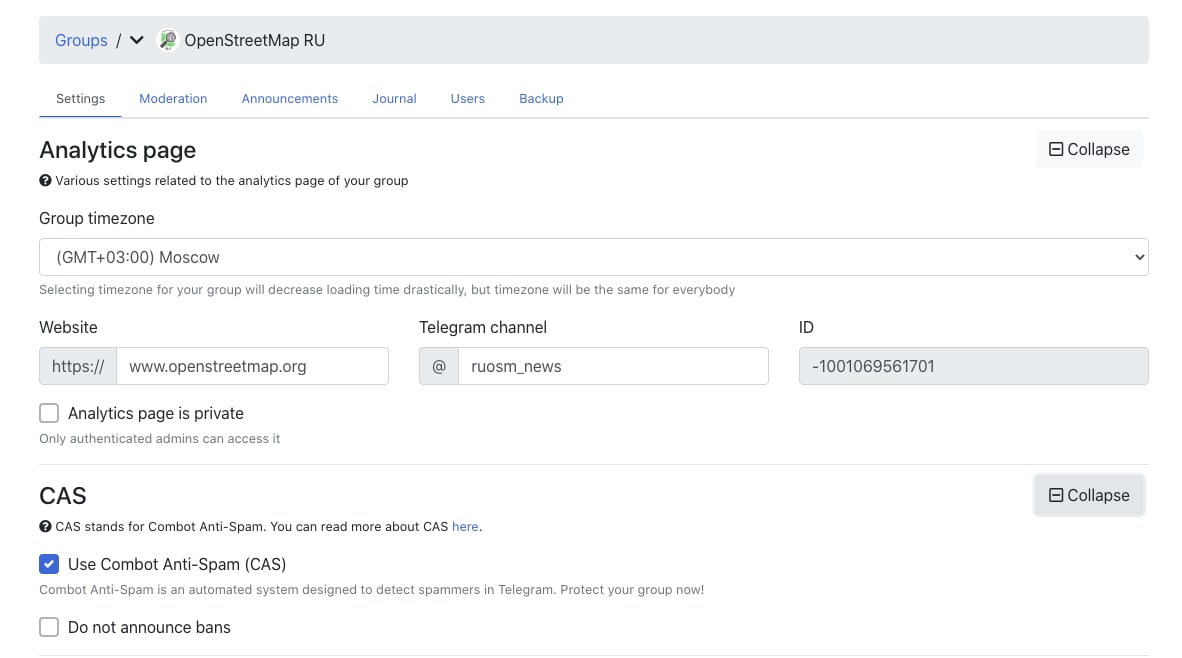Go to the Users tab
The image size is (1182, 658).
(x=467, y=99)
